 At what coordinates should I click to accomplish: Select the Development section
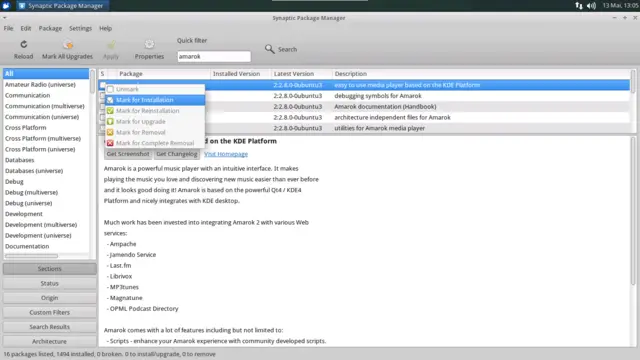click(x=46, y=214)
